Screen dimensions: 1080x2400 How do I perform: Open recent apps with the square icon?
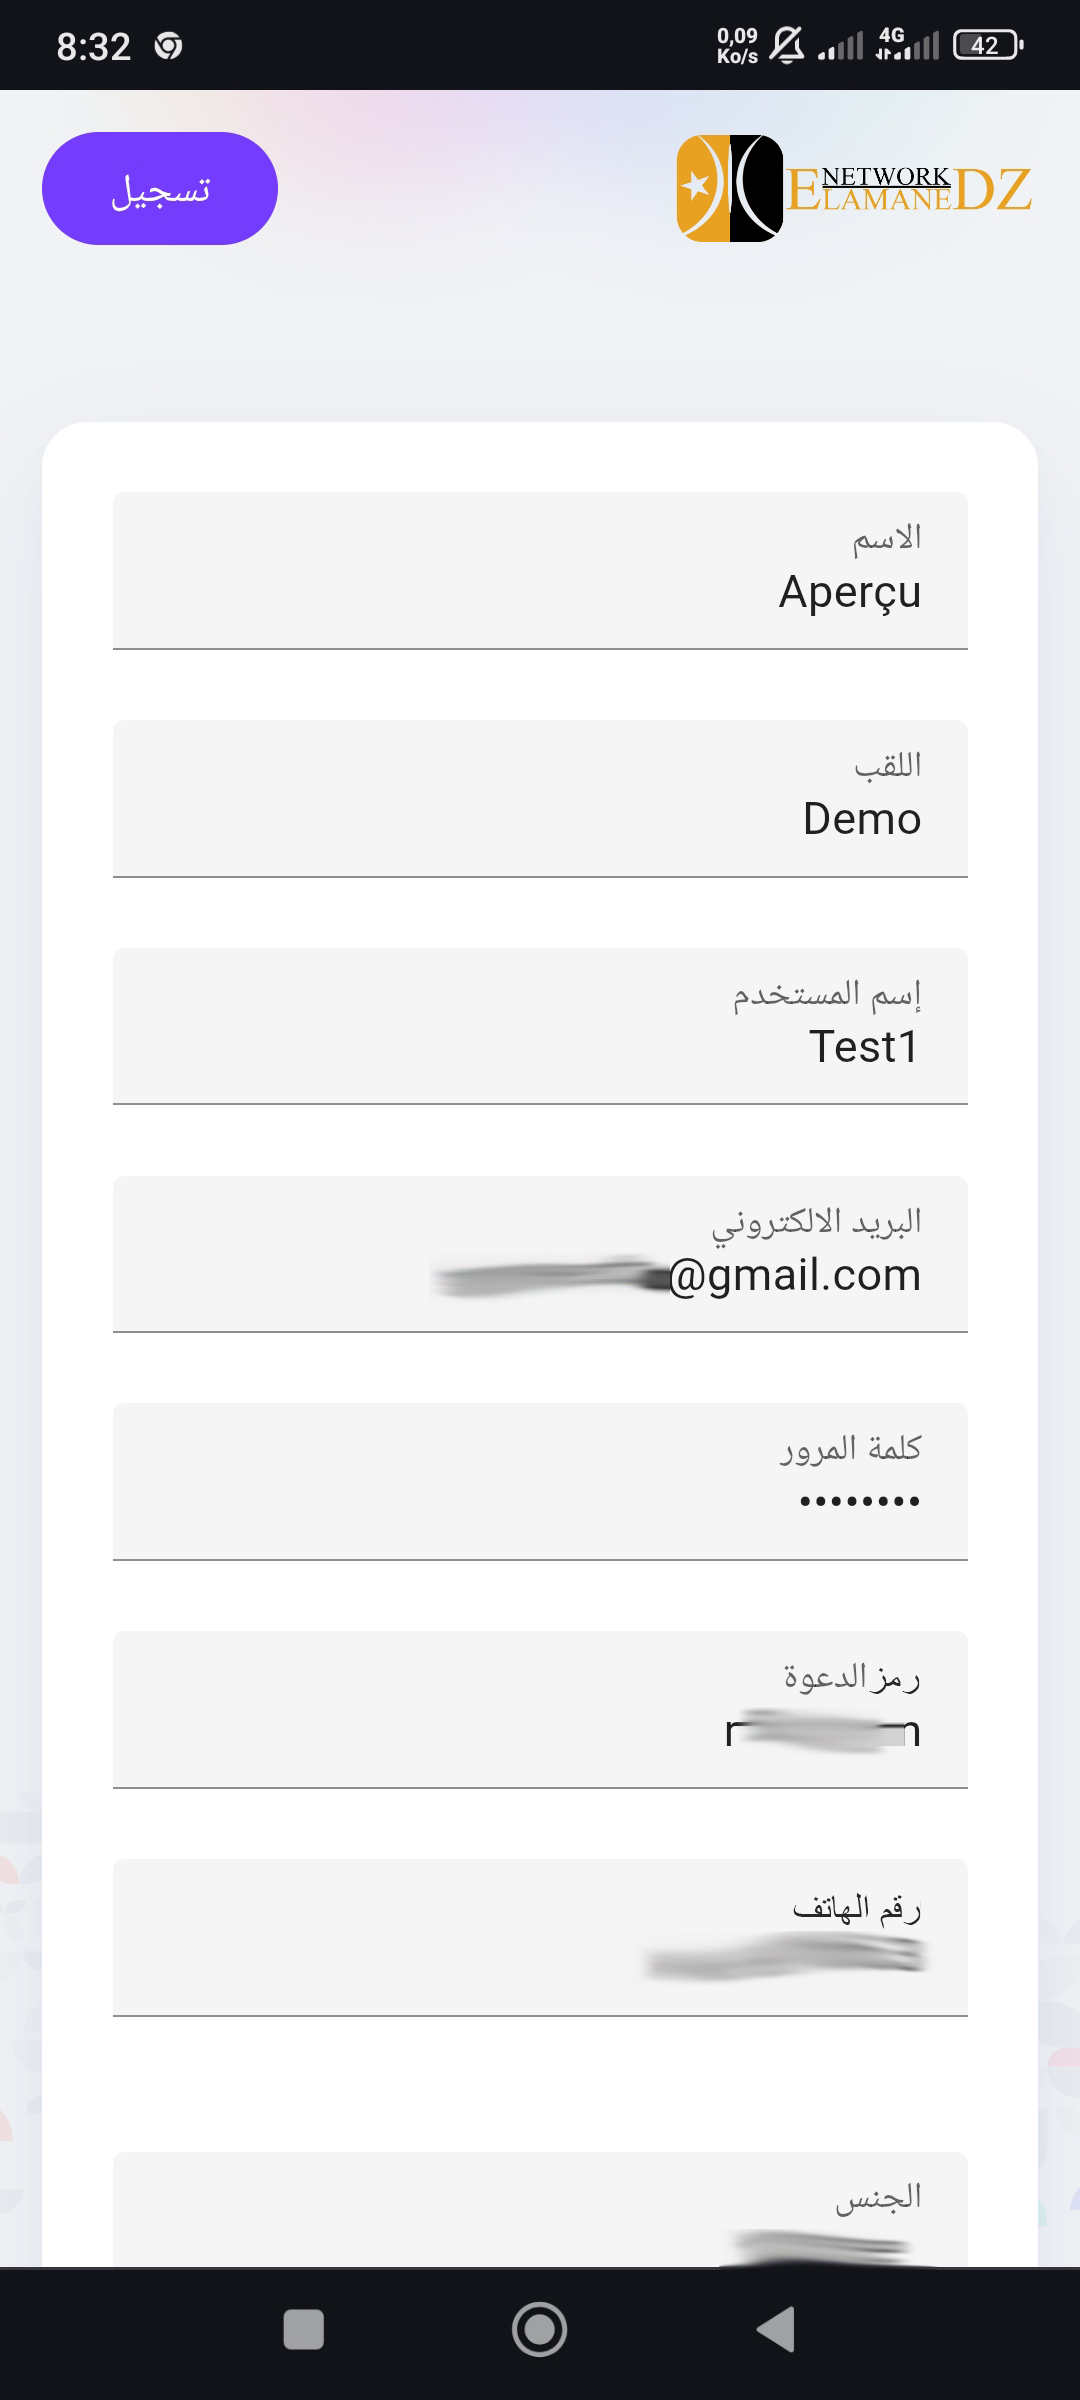tap(304, 2329)
